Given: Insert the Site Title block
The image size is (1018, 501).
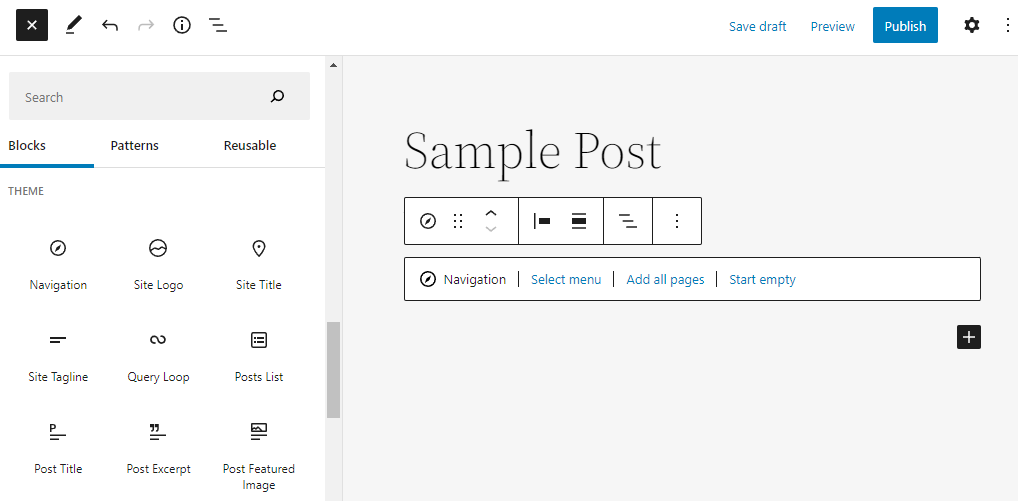Looking at the screenshot, I should pos(259,262).
